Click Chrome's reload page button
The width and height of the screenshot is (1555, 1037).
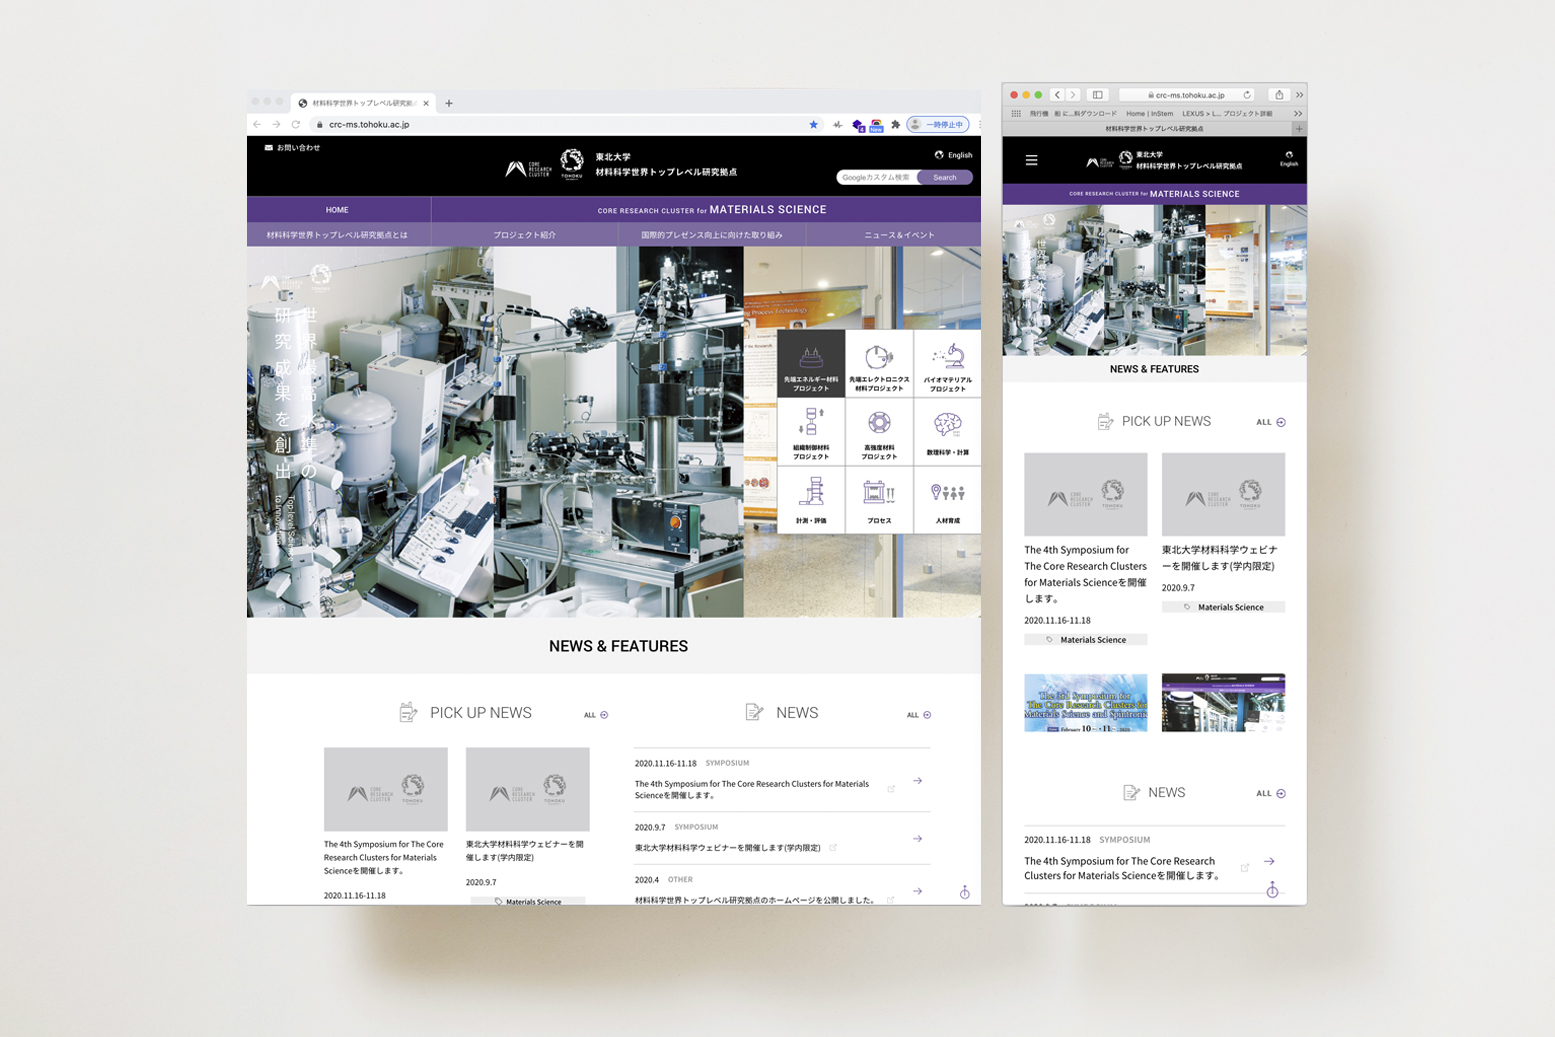pos(296,125)
